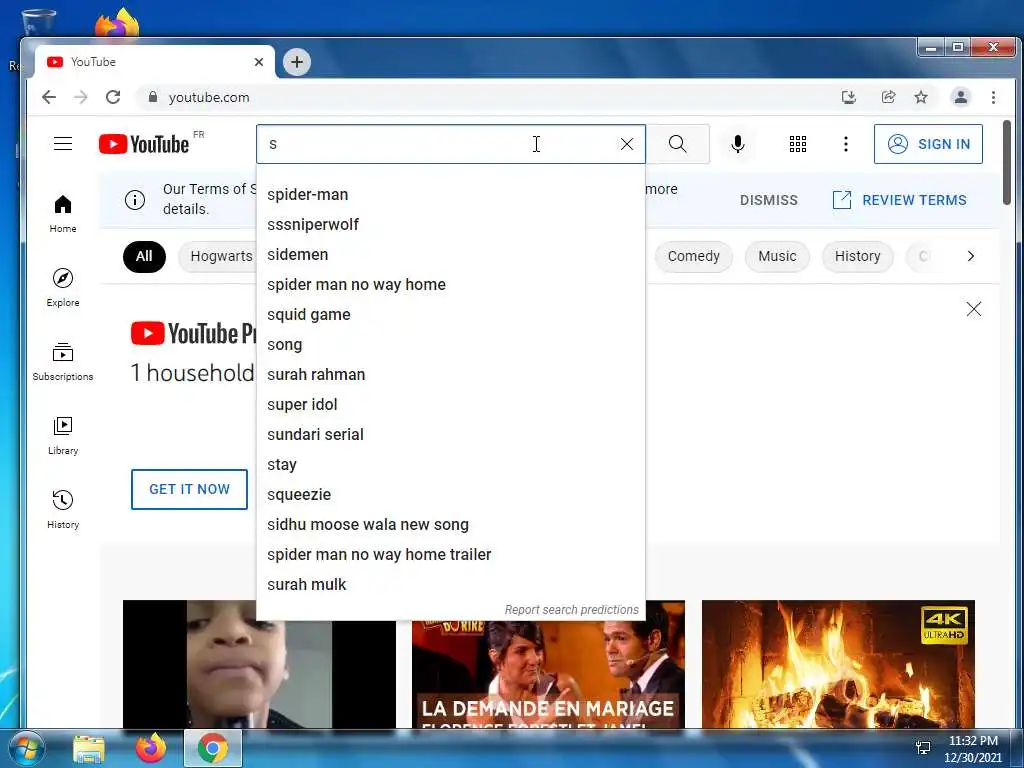The height and width of the screenshot is (768, 1024).
Task: Select the Hogwarts category chip
Action: pos(217,256)
